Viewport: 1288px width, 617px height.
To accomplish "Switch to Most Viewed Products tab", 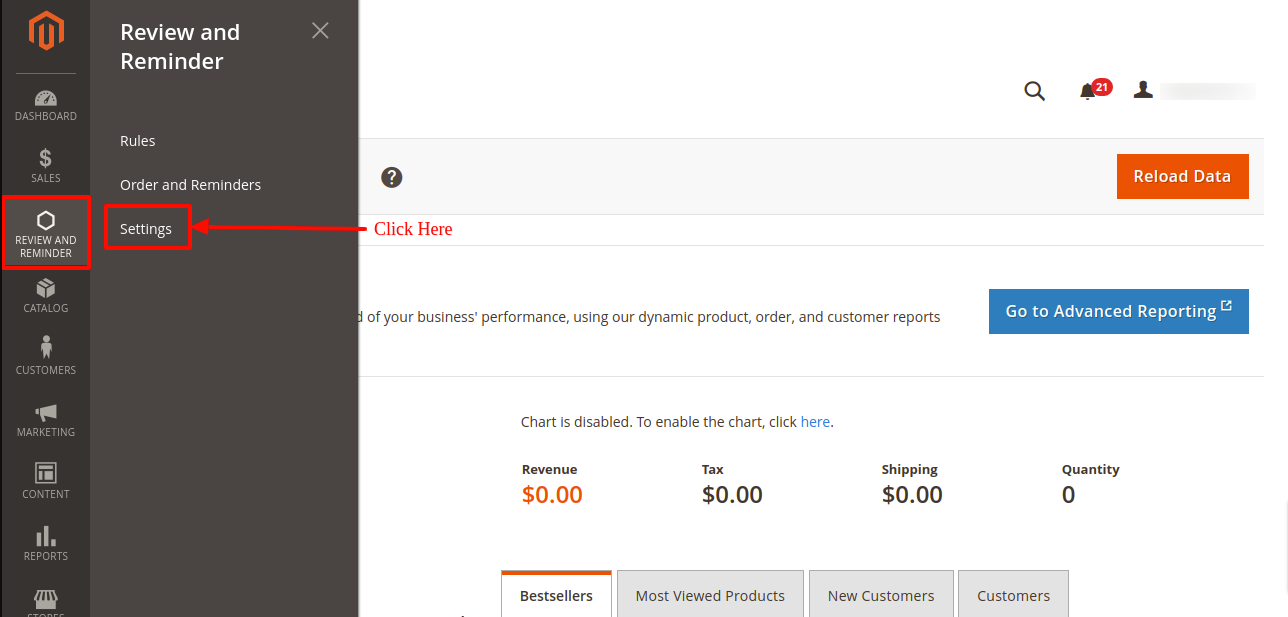I will coord(710,595).
